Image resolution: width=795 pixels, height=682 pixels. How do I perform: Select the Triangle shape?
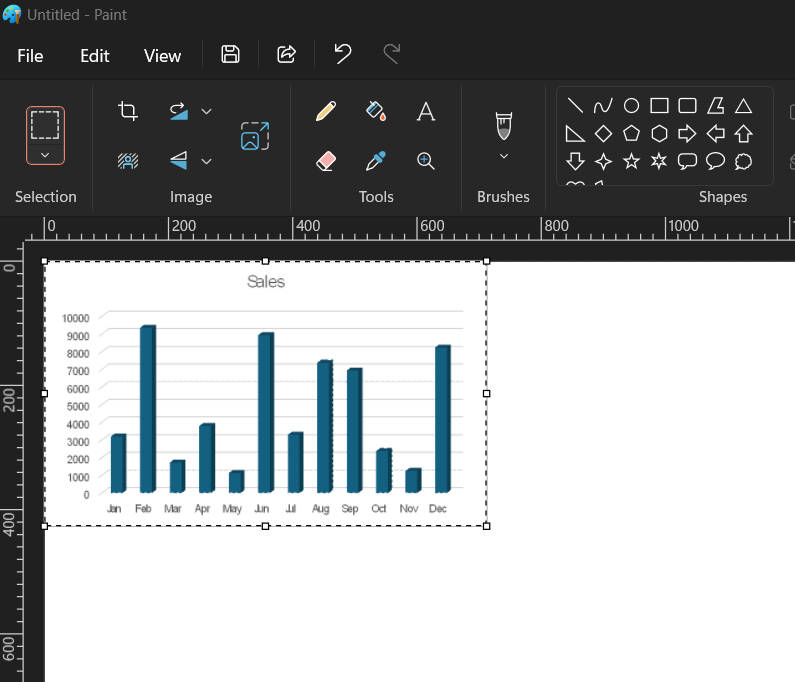point(743,105)
